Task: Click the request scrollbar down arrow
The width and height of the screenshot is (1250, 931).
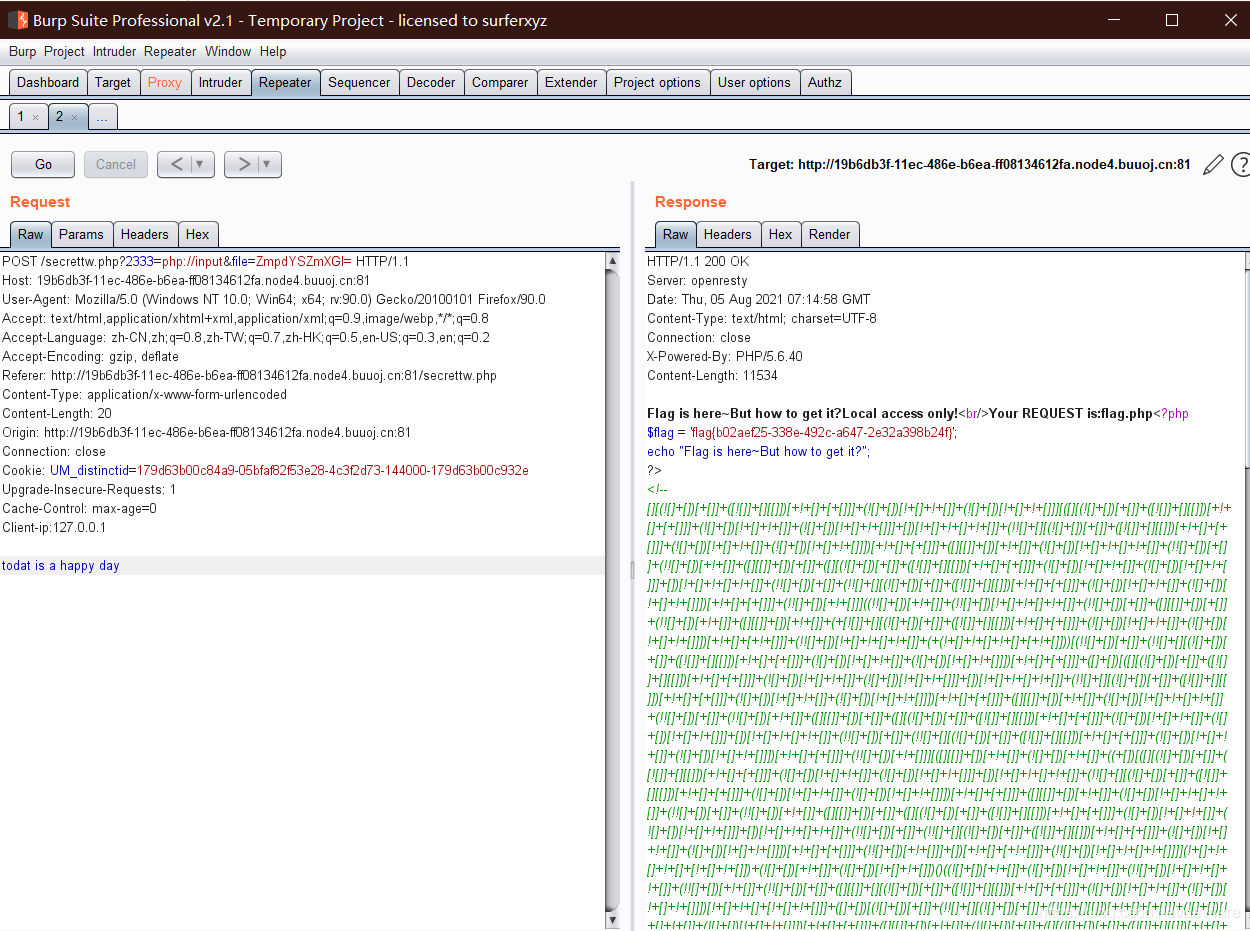Action: click(613, 921)
